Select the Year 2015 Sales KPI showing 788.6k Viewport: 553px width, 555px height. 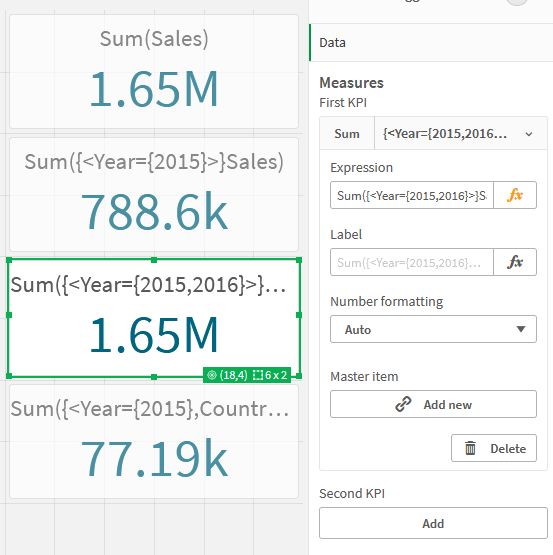pyautogui.click(x=154, y=195)
